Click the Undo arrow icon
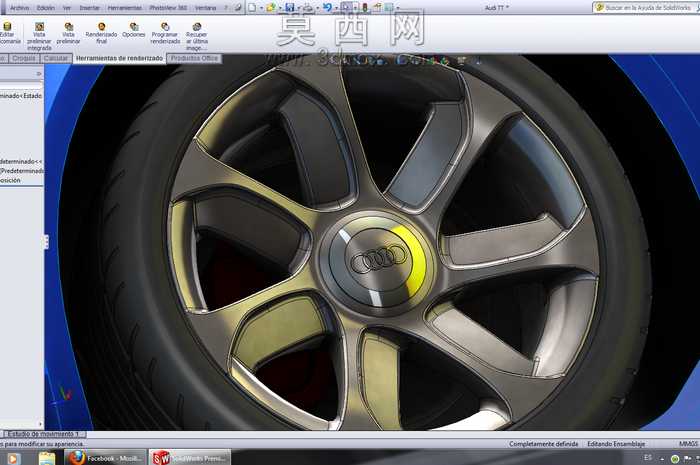The image size is (700, 465). click(x=327, y=7)
